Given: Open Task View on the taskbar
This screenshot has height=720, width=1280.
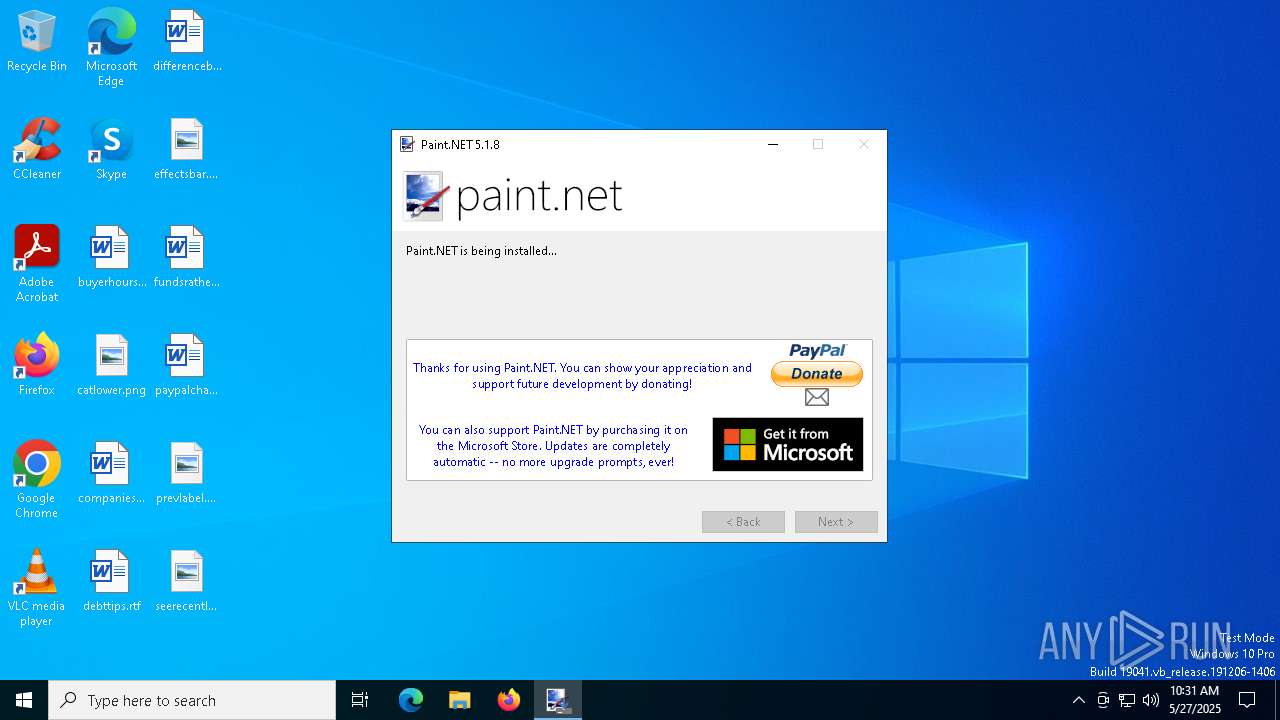Looking at the screenshot, I should click(360, 700).
